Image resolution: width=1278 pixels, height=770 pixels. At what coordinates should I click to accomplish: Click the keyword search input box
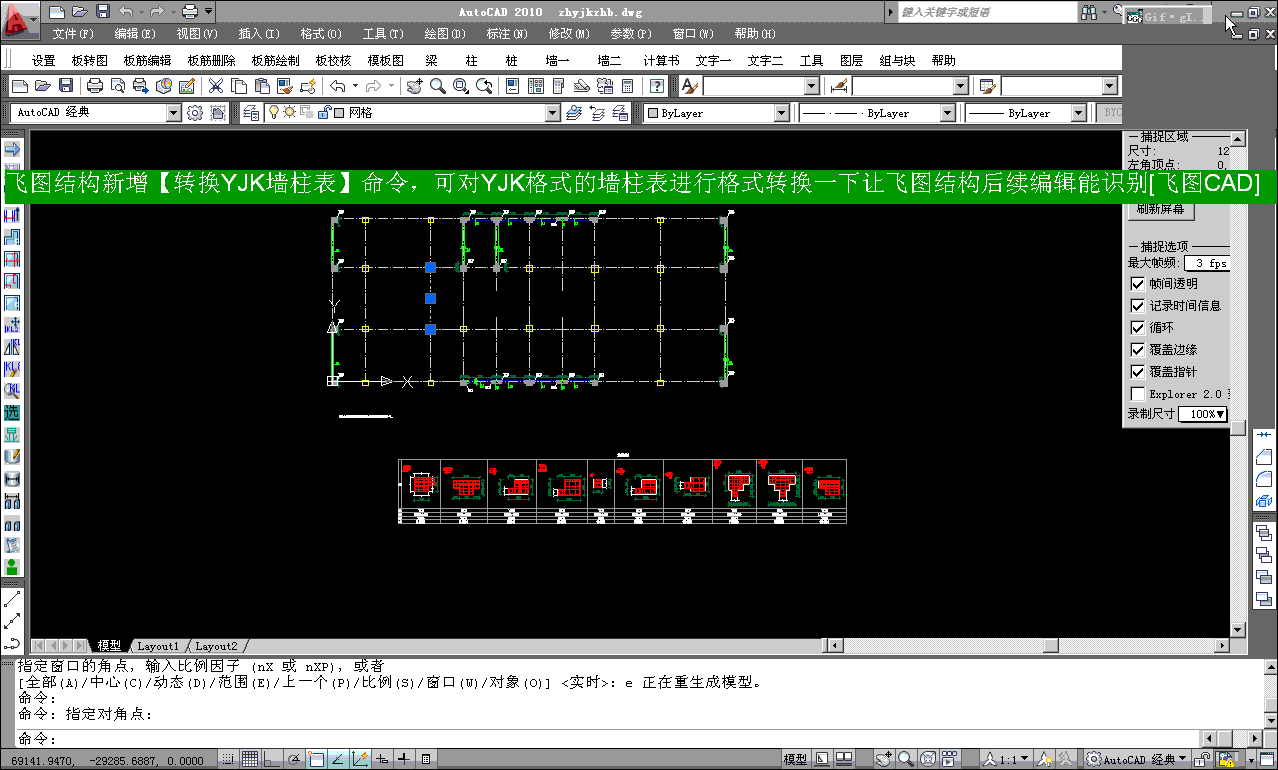985,12
